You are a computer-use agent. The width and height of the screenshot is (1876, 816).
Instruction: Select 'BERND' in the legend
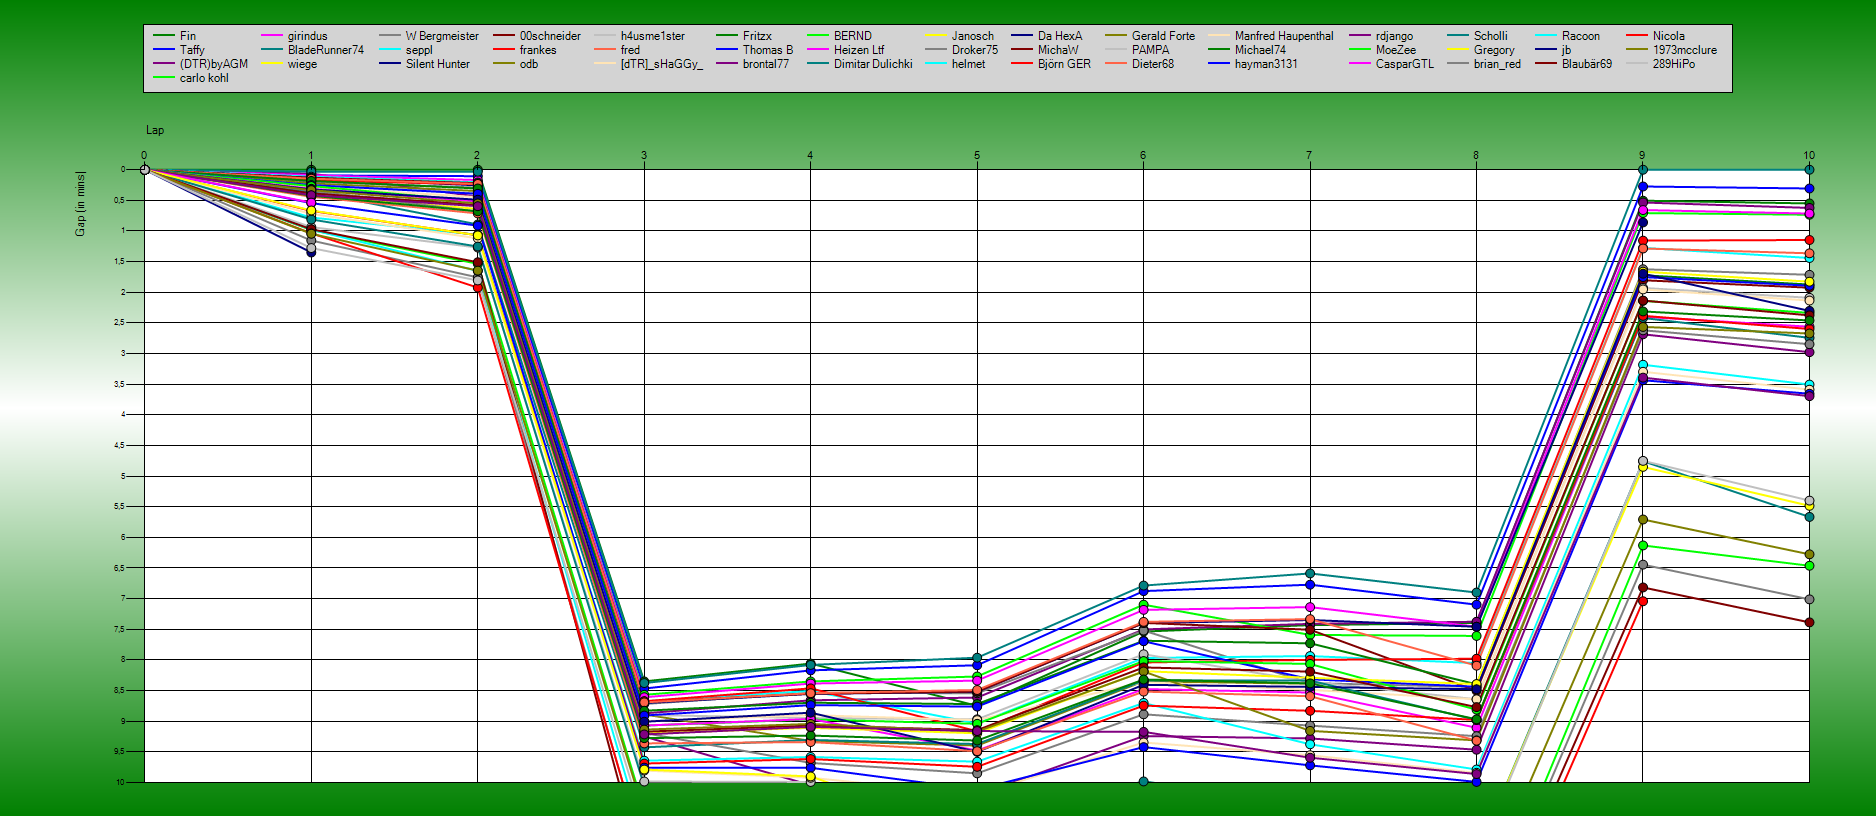tap(853, 36)
